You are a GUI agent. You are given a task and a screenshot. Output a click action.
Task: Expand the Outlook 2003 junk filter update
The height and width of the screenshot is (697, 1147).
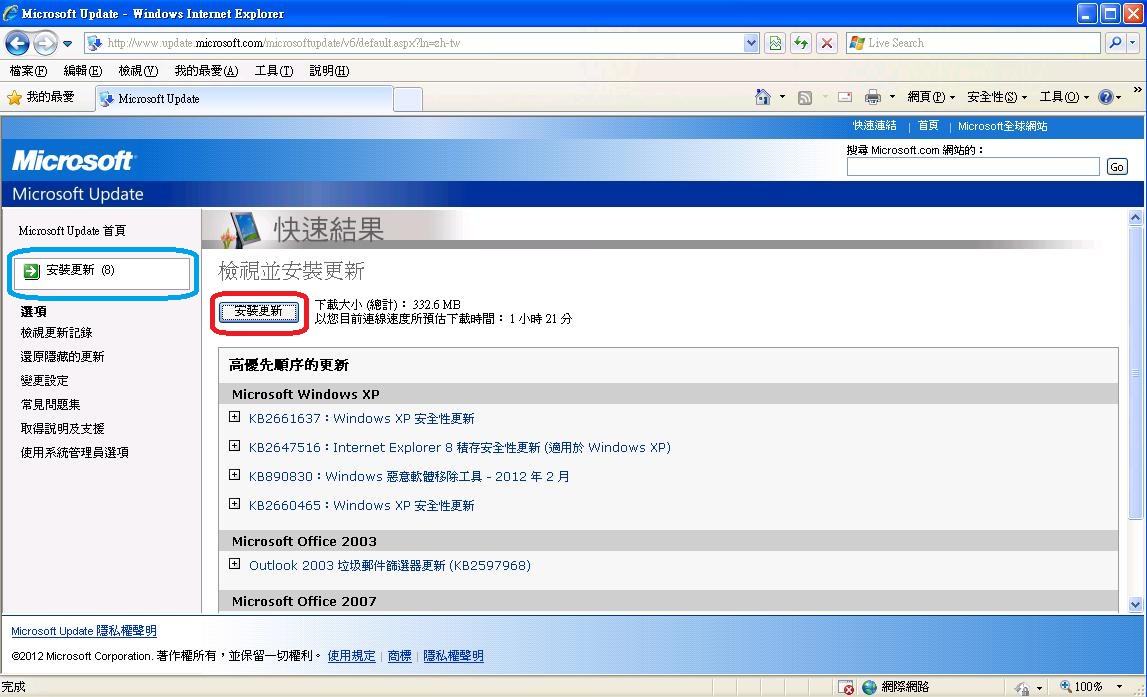pyautogui.click(x=234, y=564)
